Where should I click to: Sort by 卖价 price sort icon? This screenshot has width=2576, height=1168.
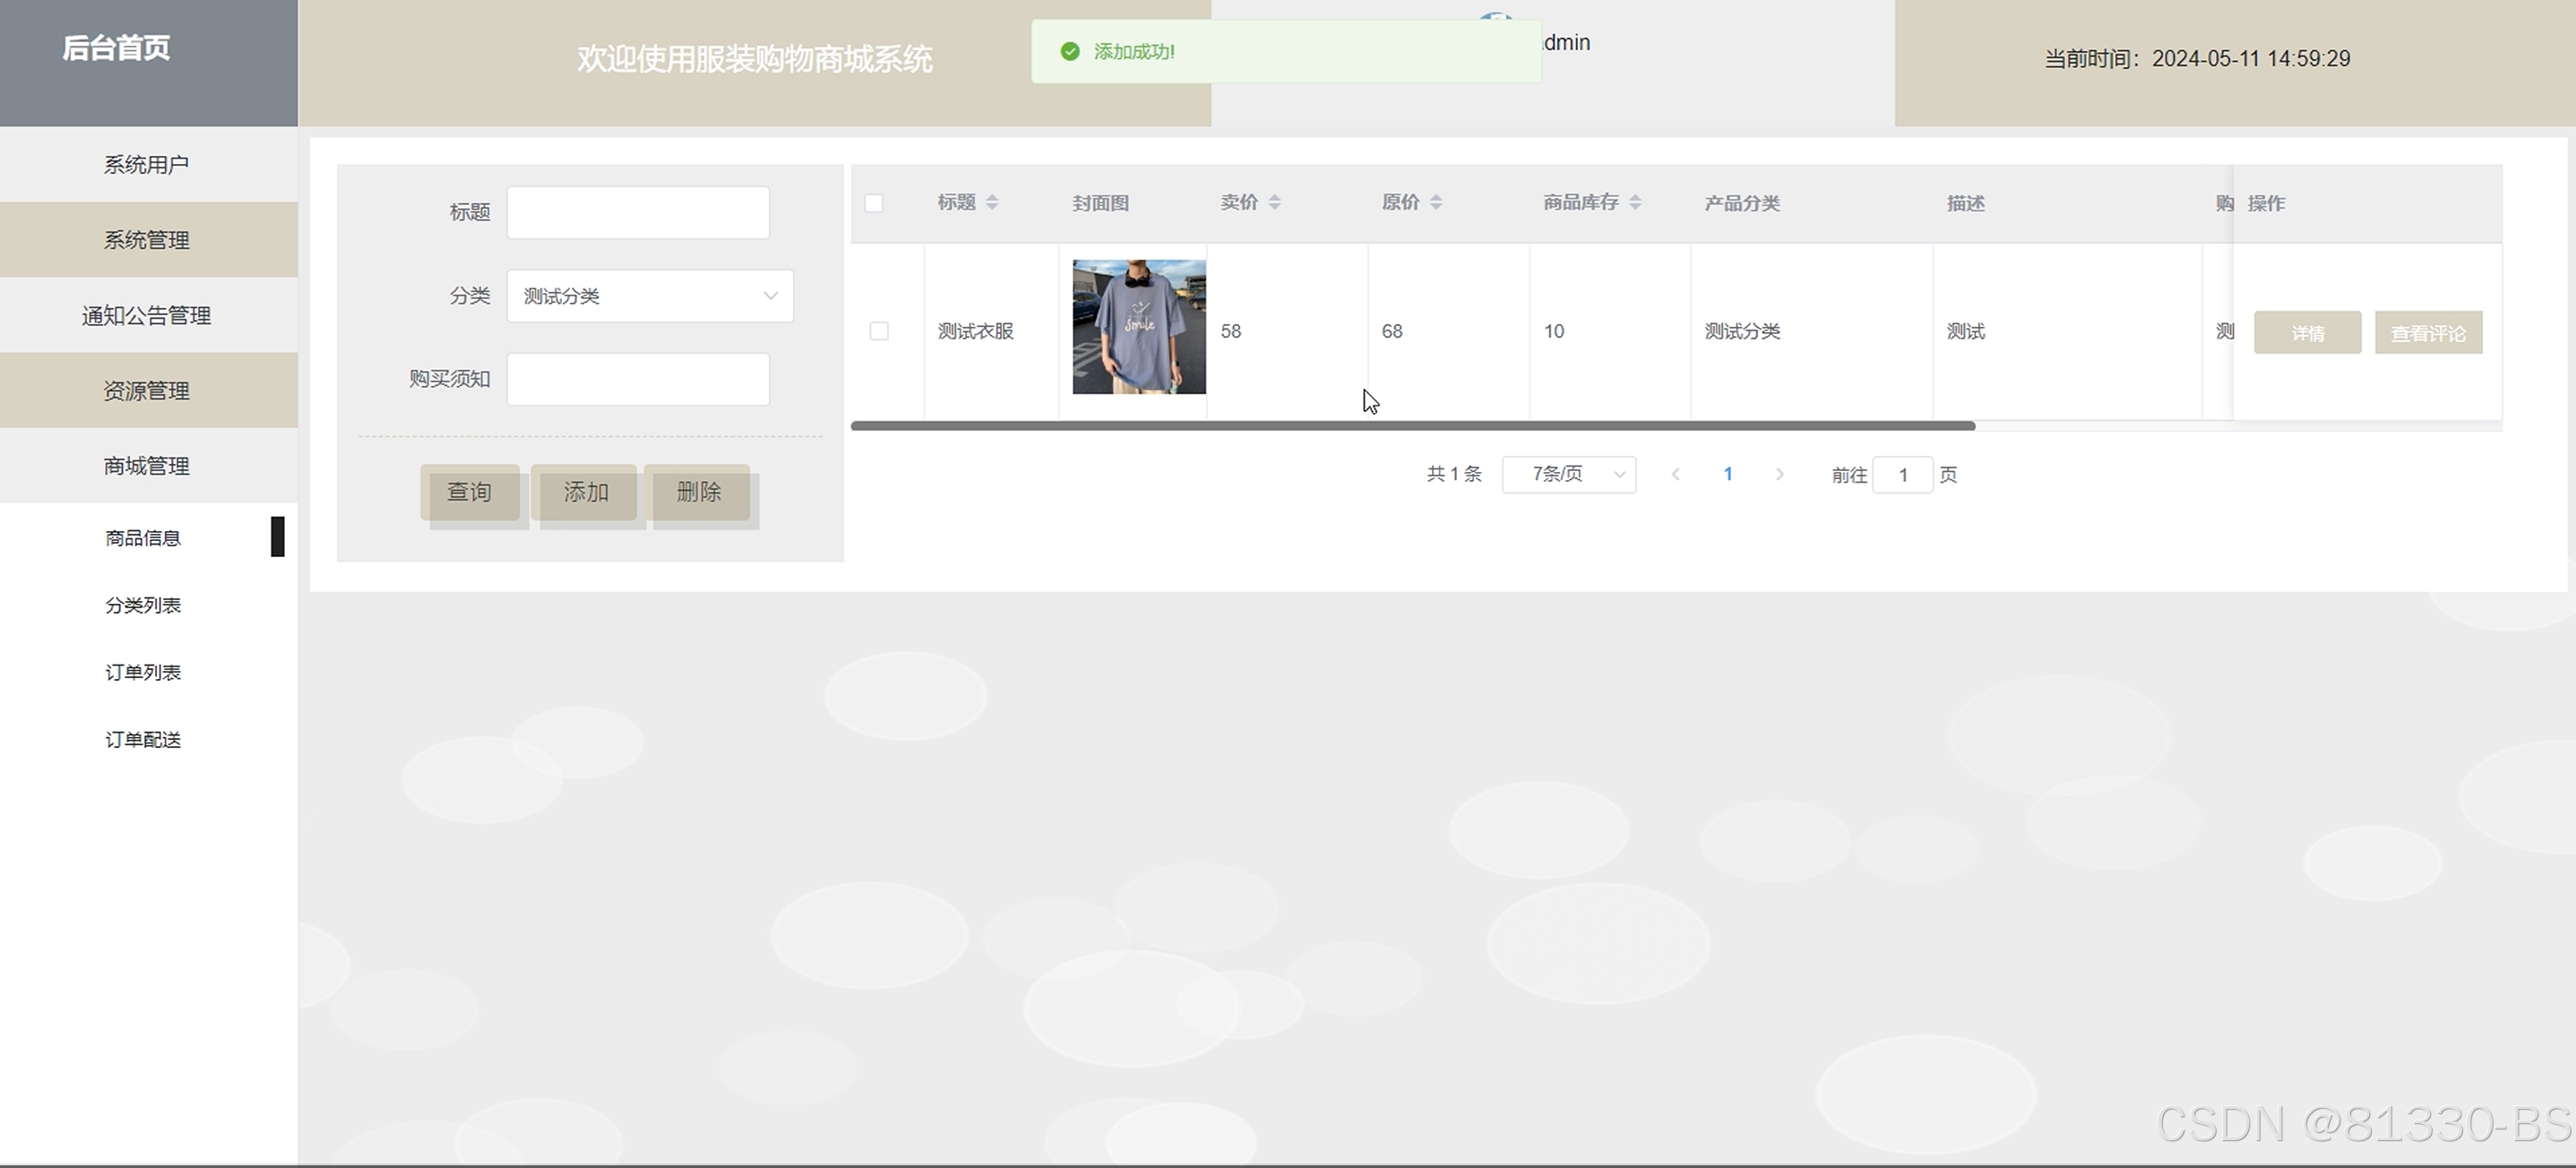[x=1274, y=202]
